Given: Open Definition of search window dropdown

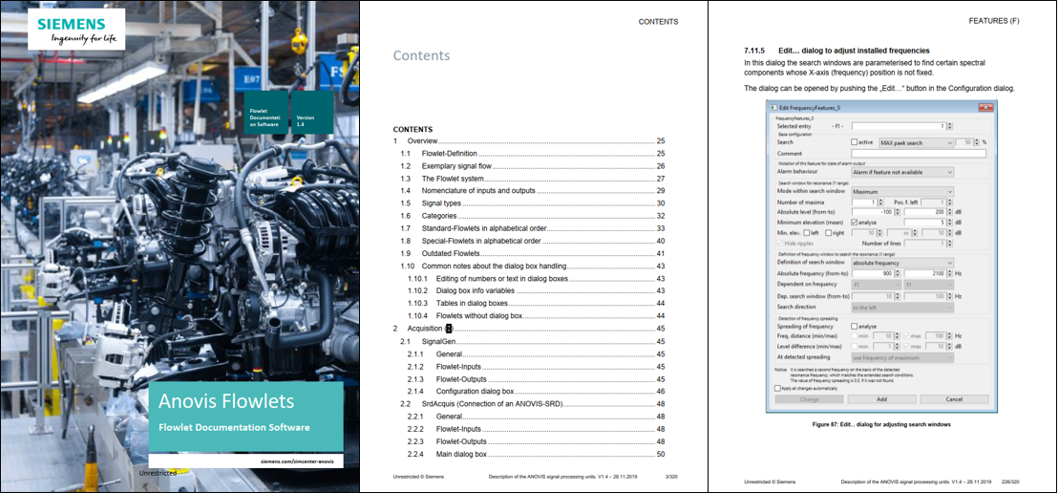Looking at the screenshot, I should [x=903, y=263].
